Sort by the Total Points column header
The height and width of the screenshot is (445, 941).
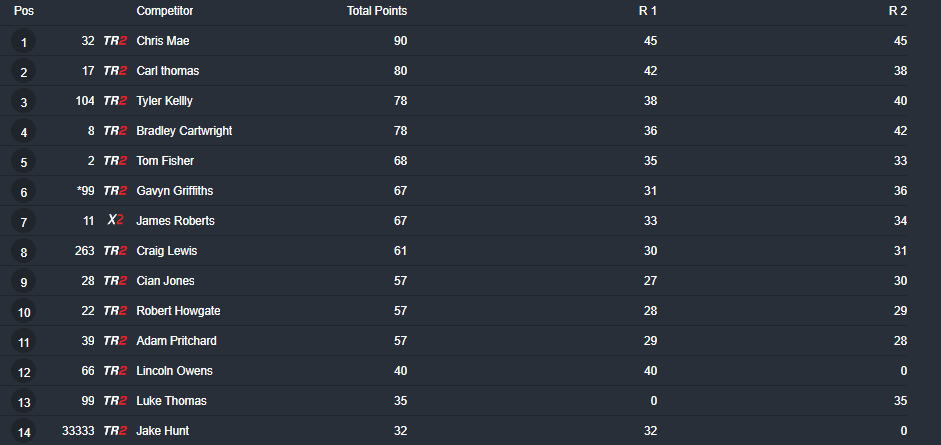coord(377,11)
